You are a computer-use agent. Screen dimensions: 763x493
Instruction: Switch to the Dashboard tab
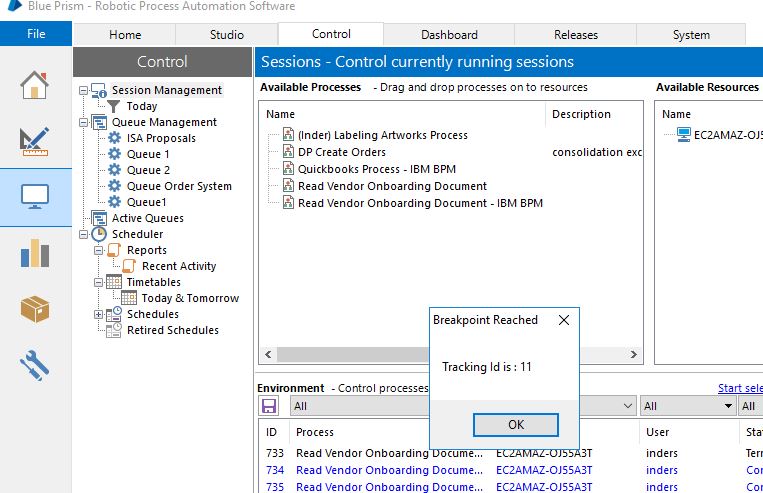tap(449, 35)
